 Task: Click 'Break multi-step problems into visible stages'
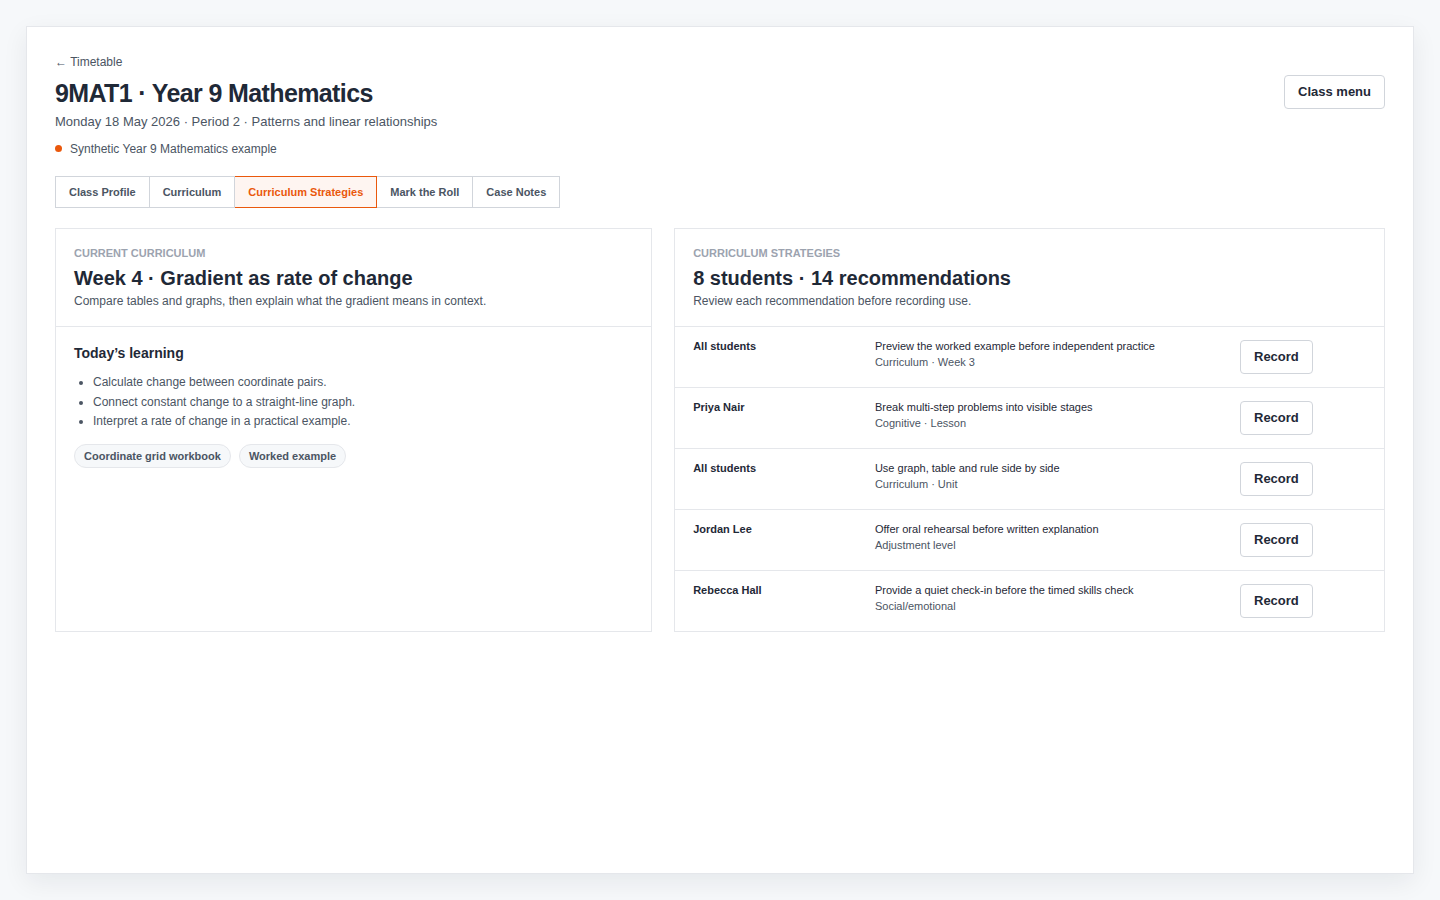click(x=983, y=407)
